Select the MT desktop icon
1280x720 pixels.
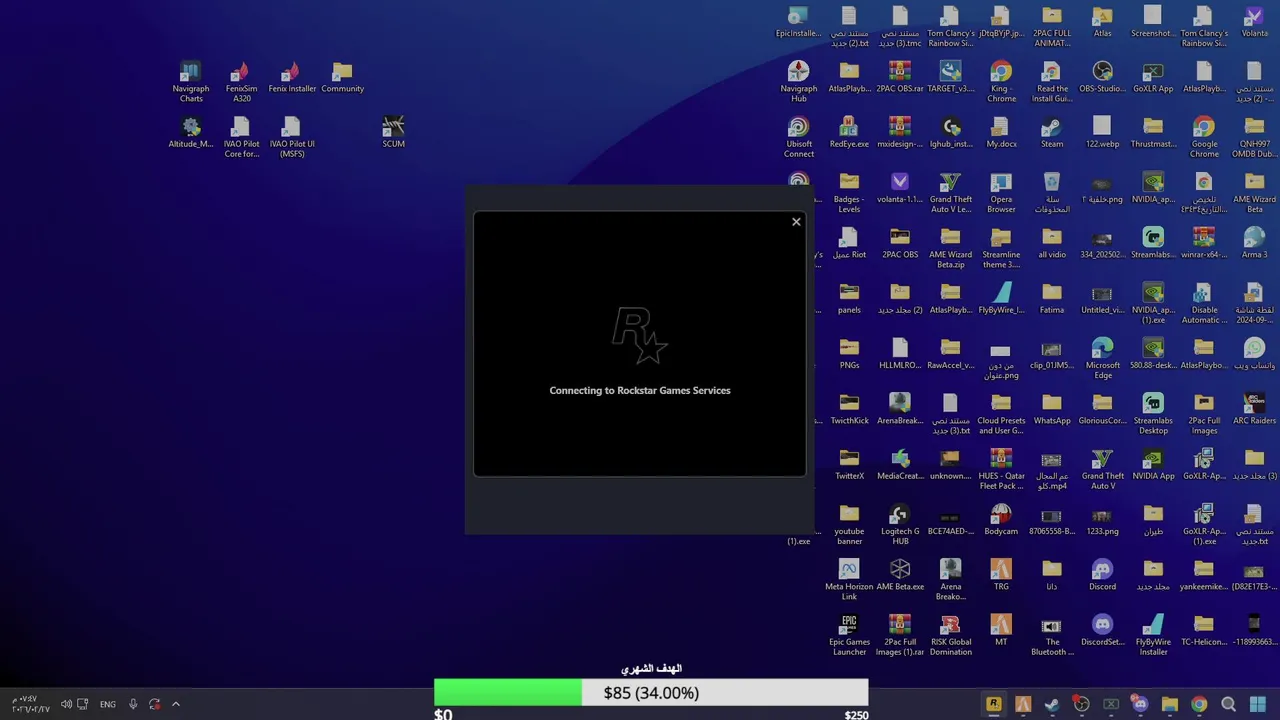coord(1001,631)
